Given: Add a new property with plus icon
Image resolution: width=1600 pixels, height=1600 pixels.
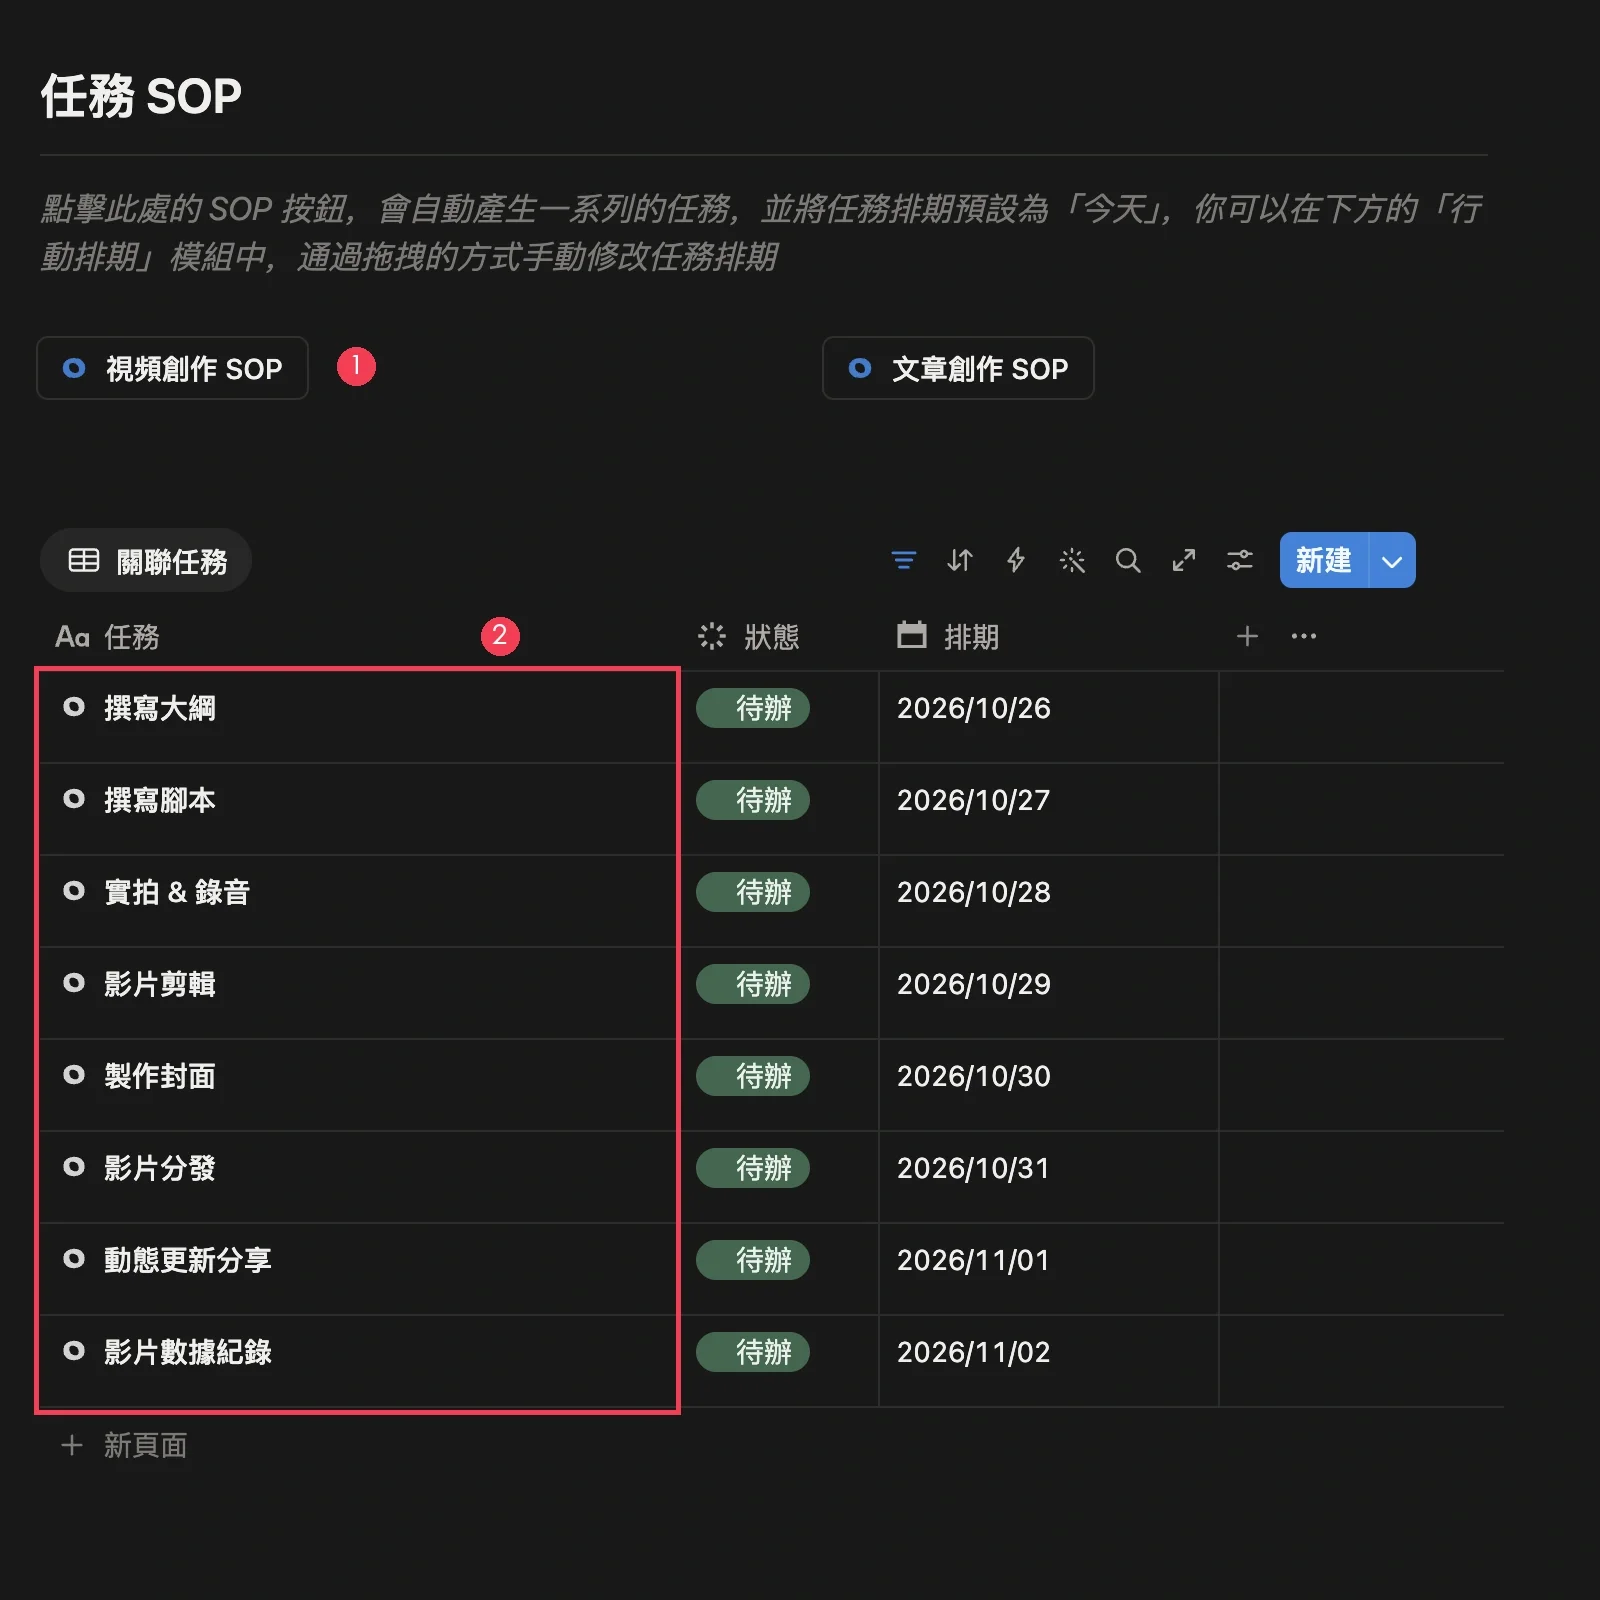Looking at the screenshot, I should tap(1247, 636).
